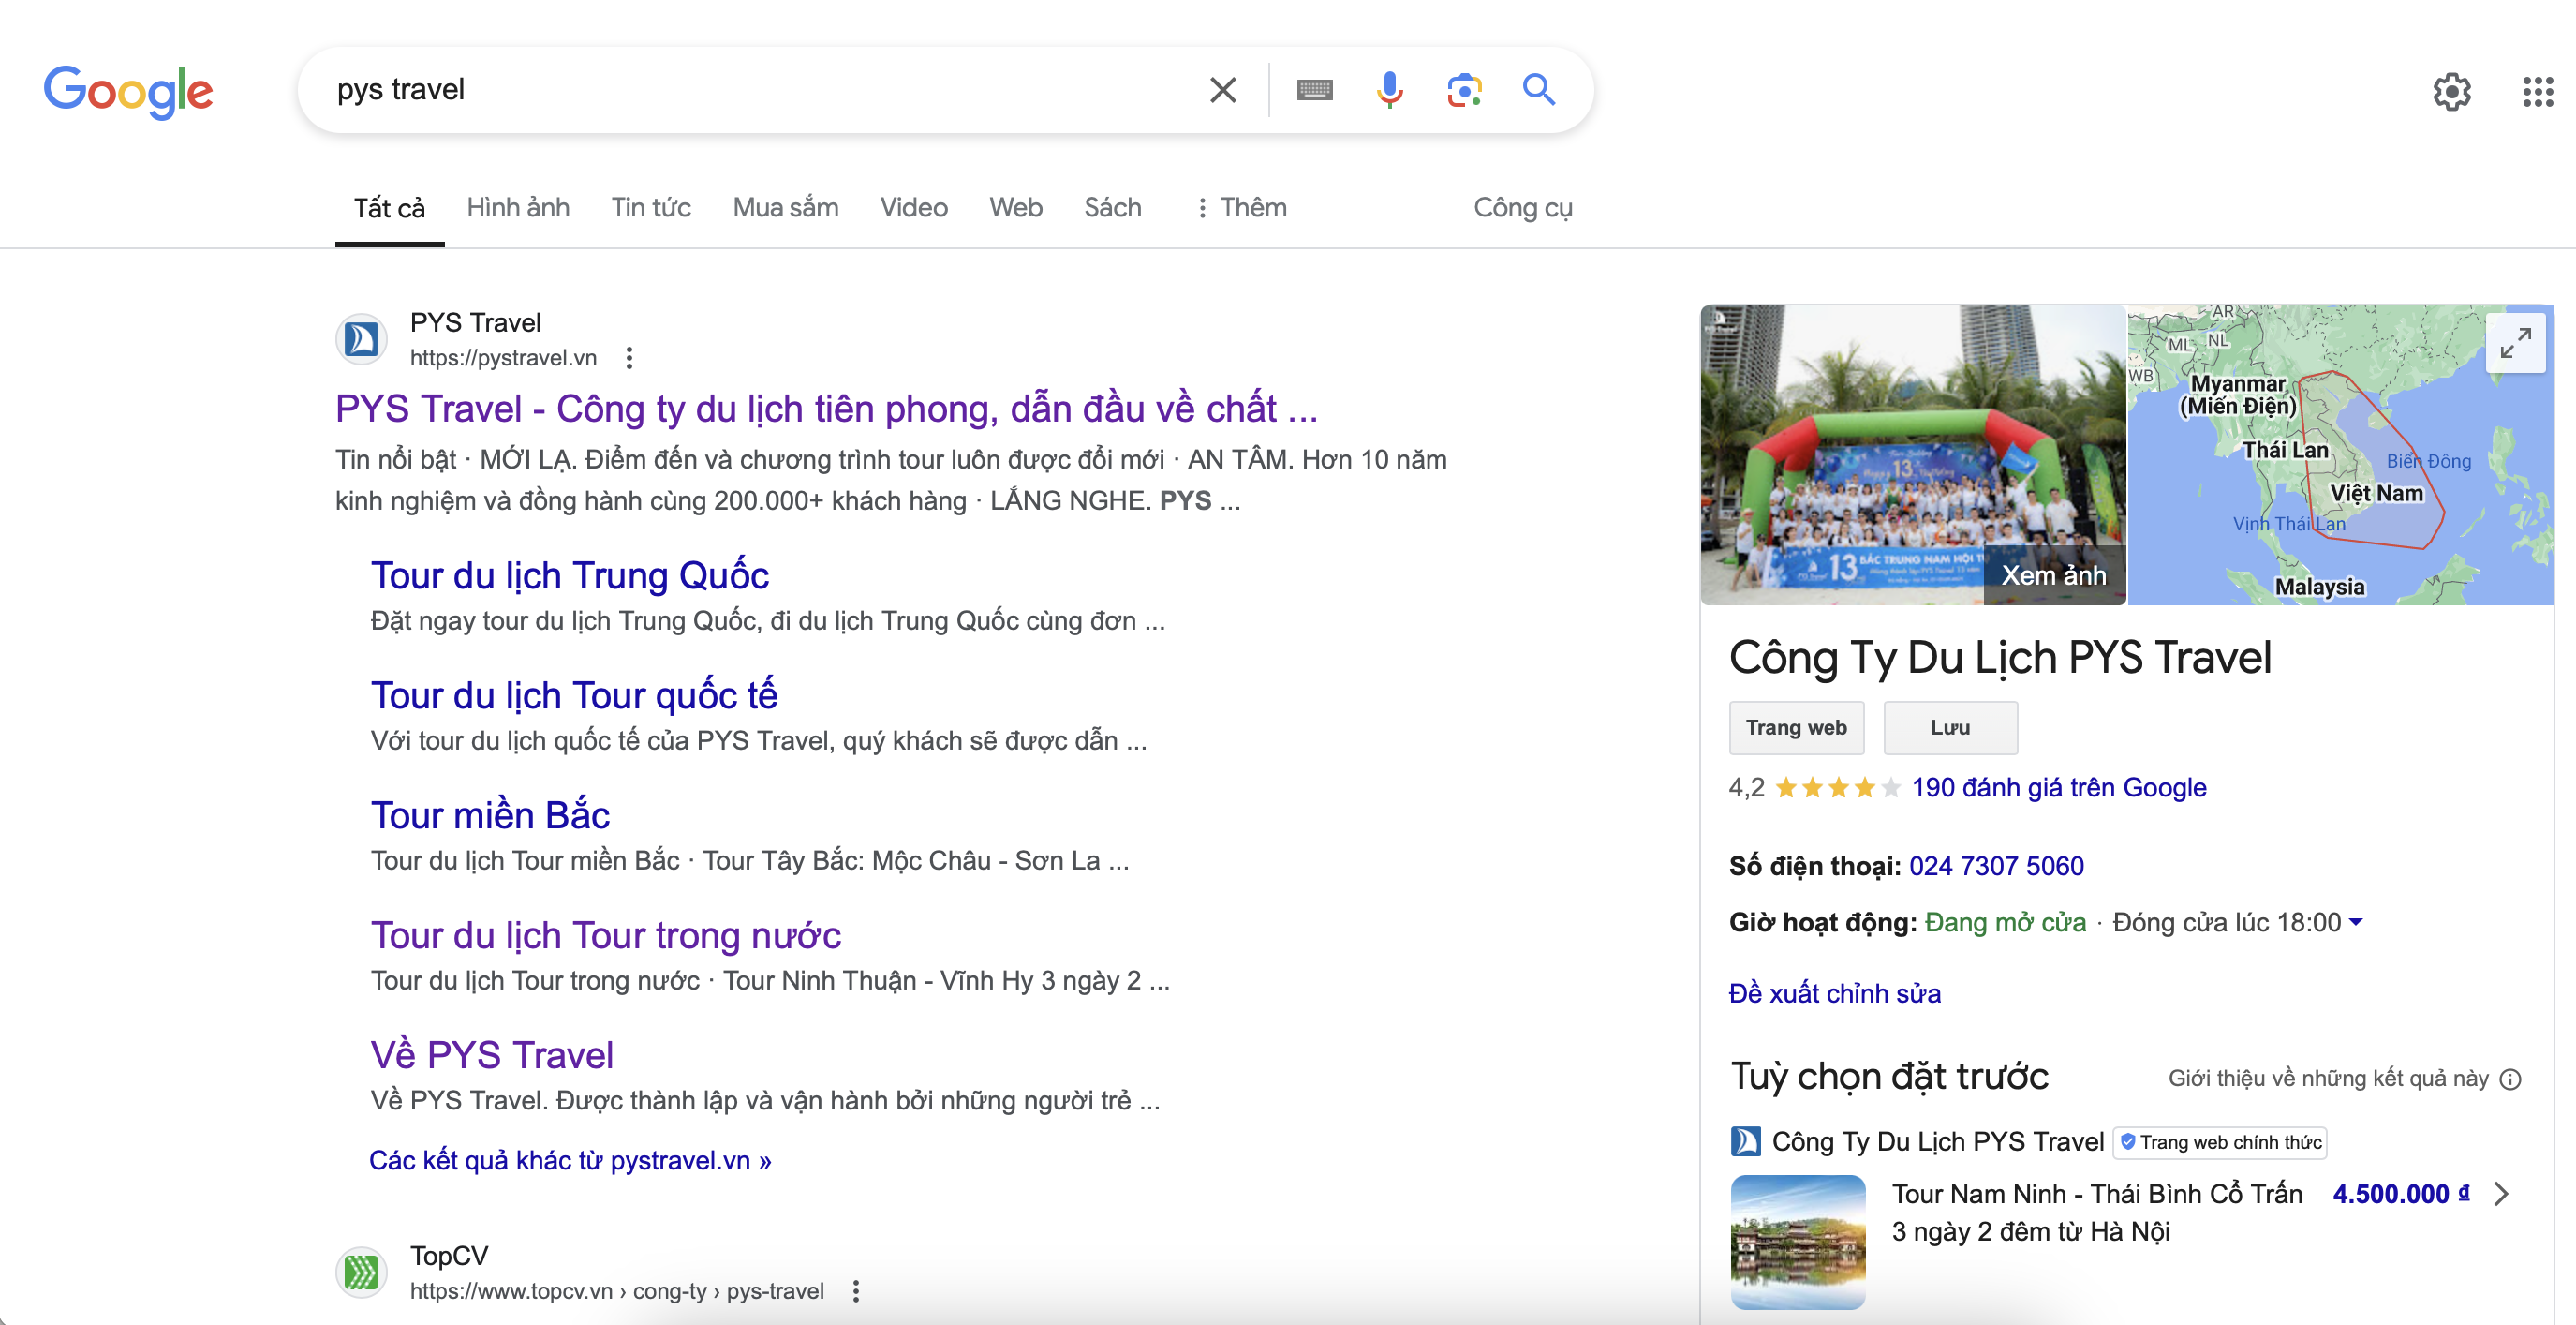The width and height of the screenshot is (2576, 1325).
Task: Expand opening hours dropdown arrow
Action: tap(2356, 922)
